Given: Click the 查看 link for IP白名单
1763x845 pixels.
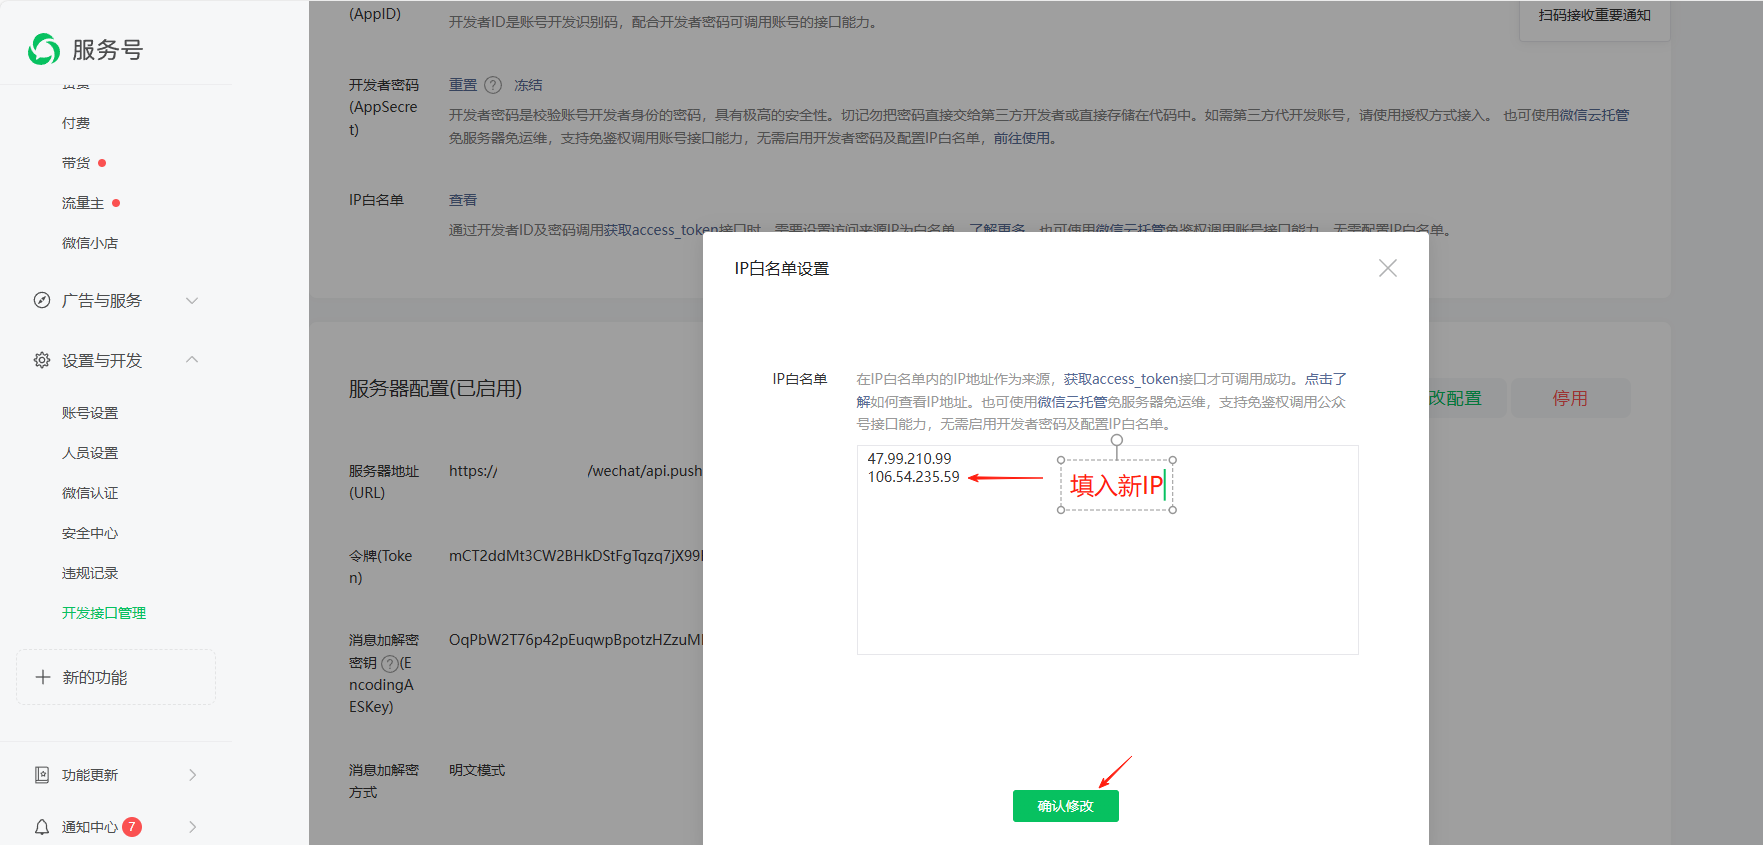Looking at the screenshot, I should 463,200.
